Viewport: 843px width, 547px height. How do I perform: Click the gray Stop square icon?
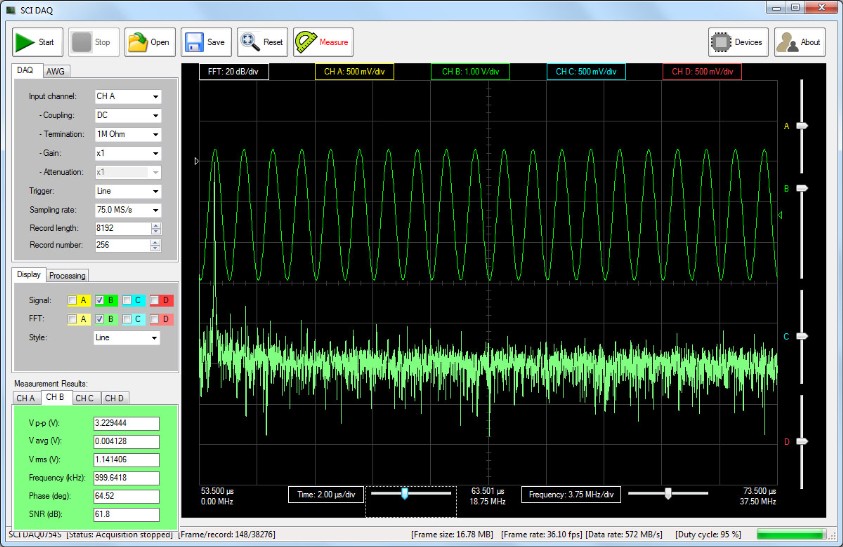[x=82, y=42]
